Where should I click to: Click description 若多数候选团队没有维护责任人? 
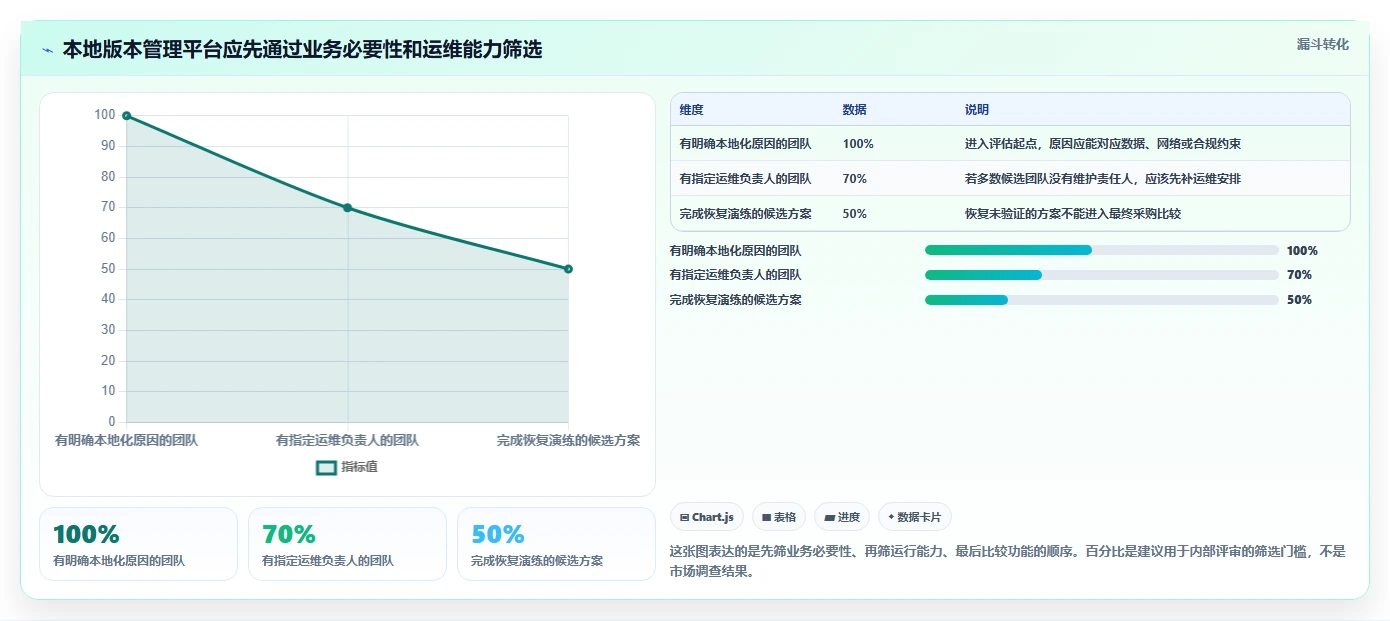click(x=1103, y=179)
